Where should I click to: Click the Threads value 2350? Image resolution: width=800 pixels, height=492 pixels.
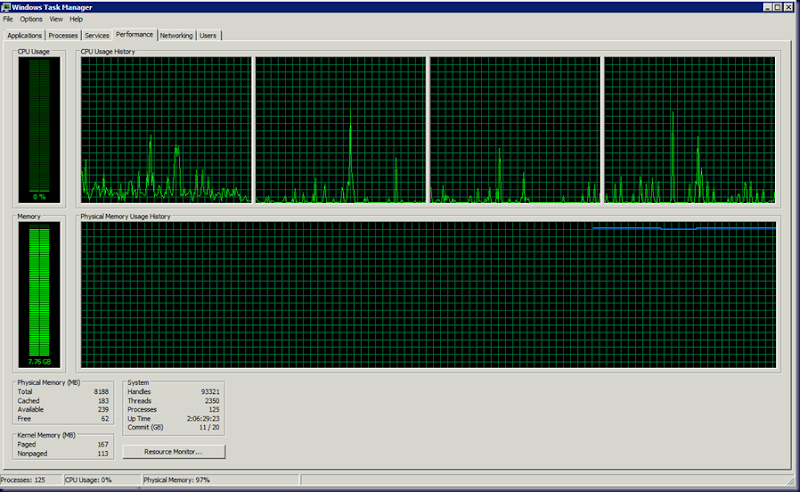click(212, 401)
